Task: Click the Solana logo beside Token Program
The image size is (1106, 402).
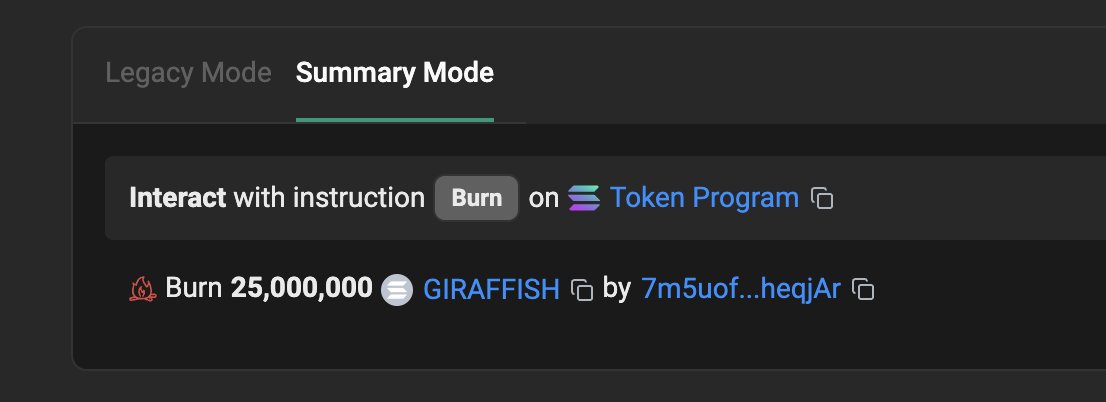Action: [x=584, y=198]
